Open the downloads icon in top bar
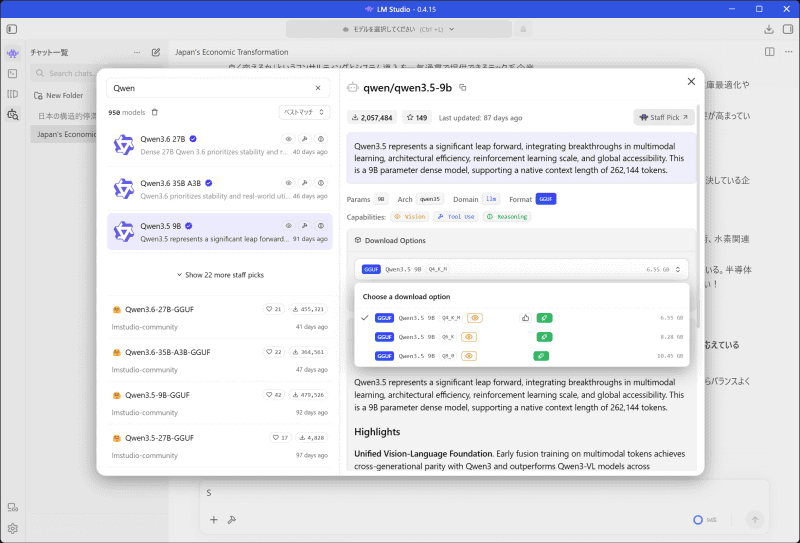Viewport: 800px width, 543px height. click(x=769, y=29)
